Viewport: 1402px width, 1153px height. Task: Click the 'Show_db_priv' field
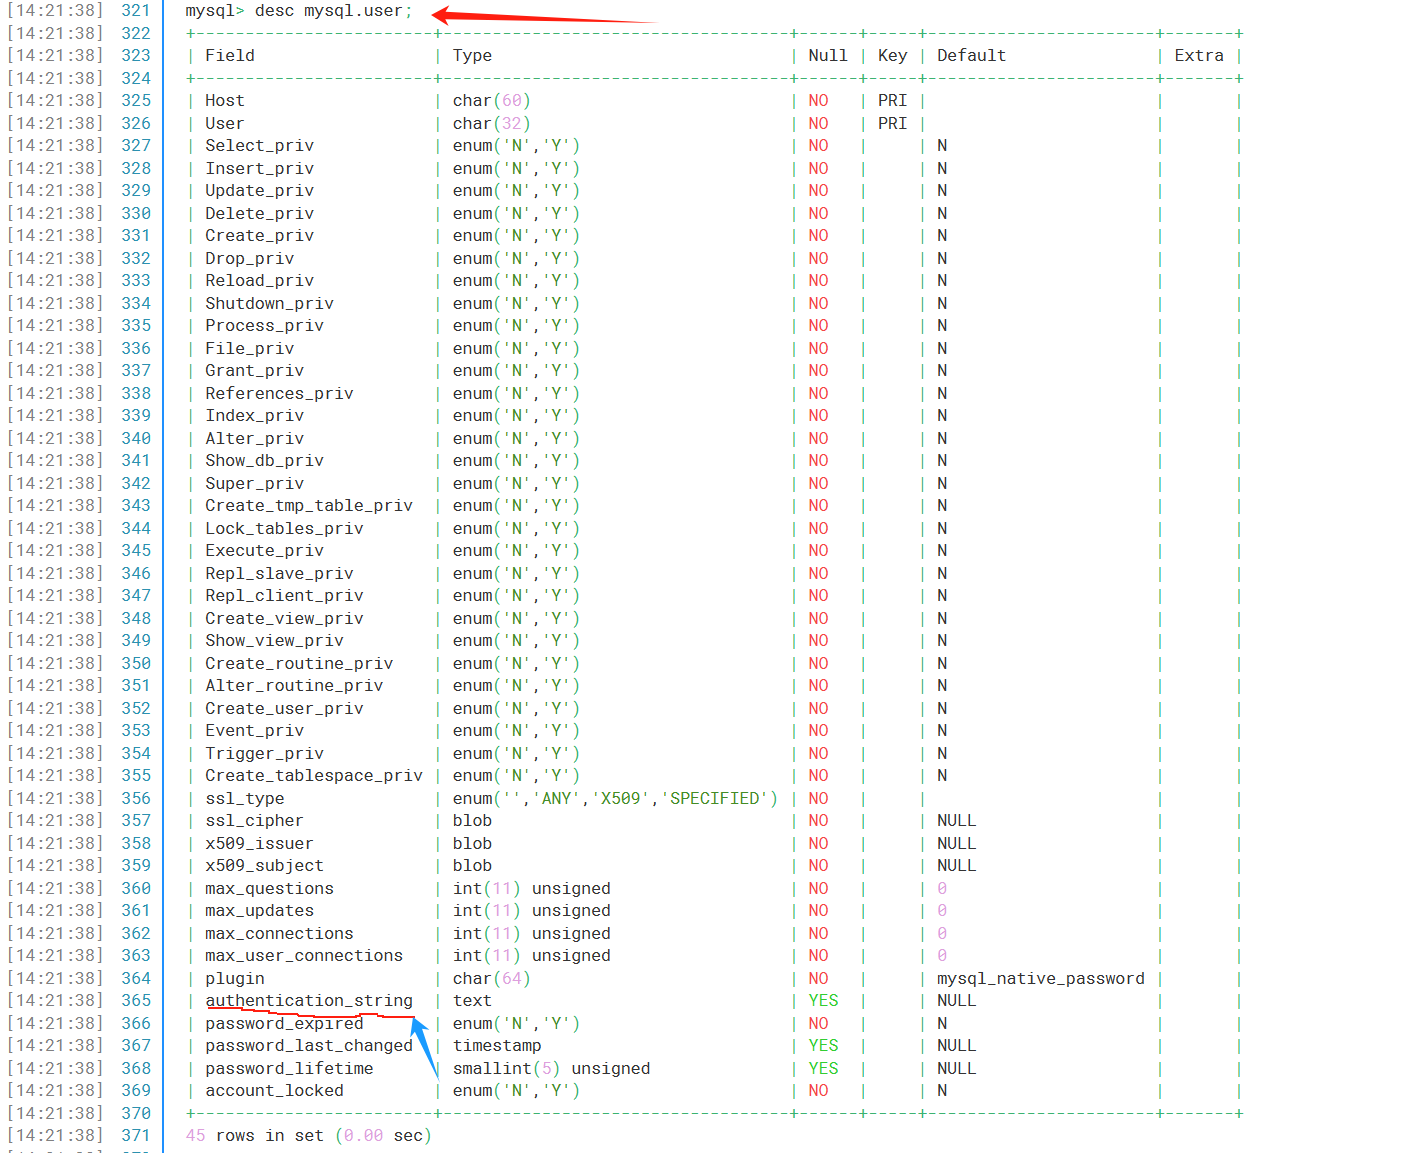(265, 461)
